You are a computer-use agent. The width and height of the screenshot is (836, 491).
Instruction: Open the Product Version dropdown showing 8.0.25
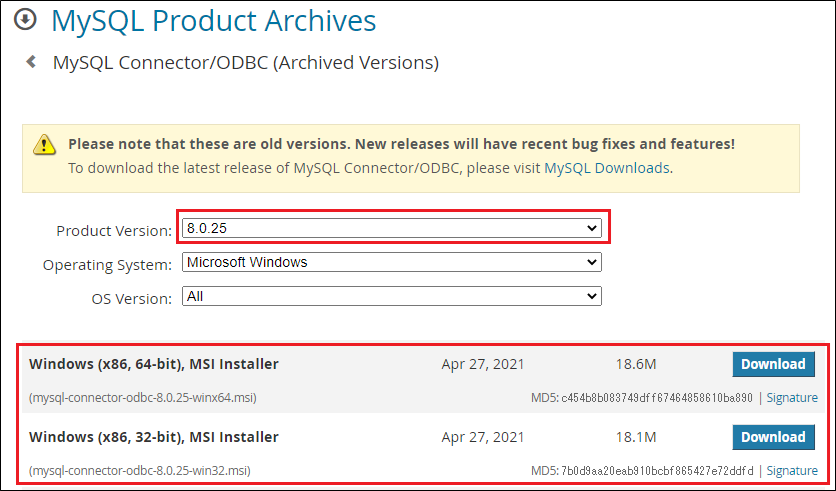coord(392,228)
